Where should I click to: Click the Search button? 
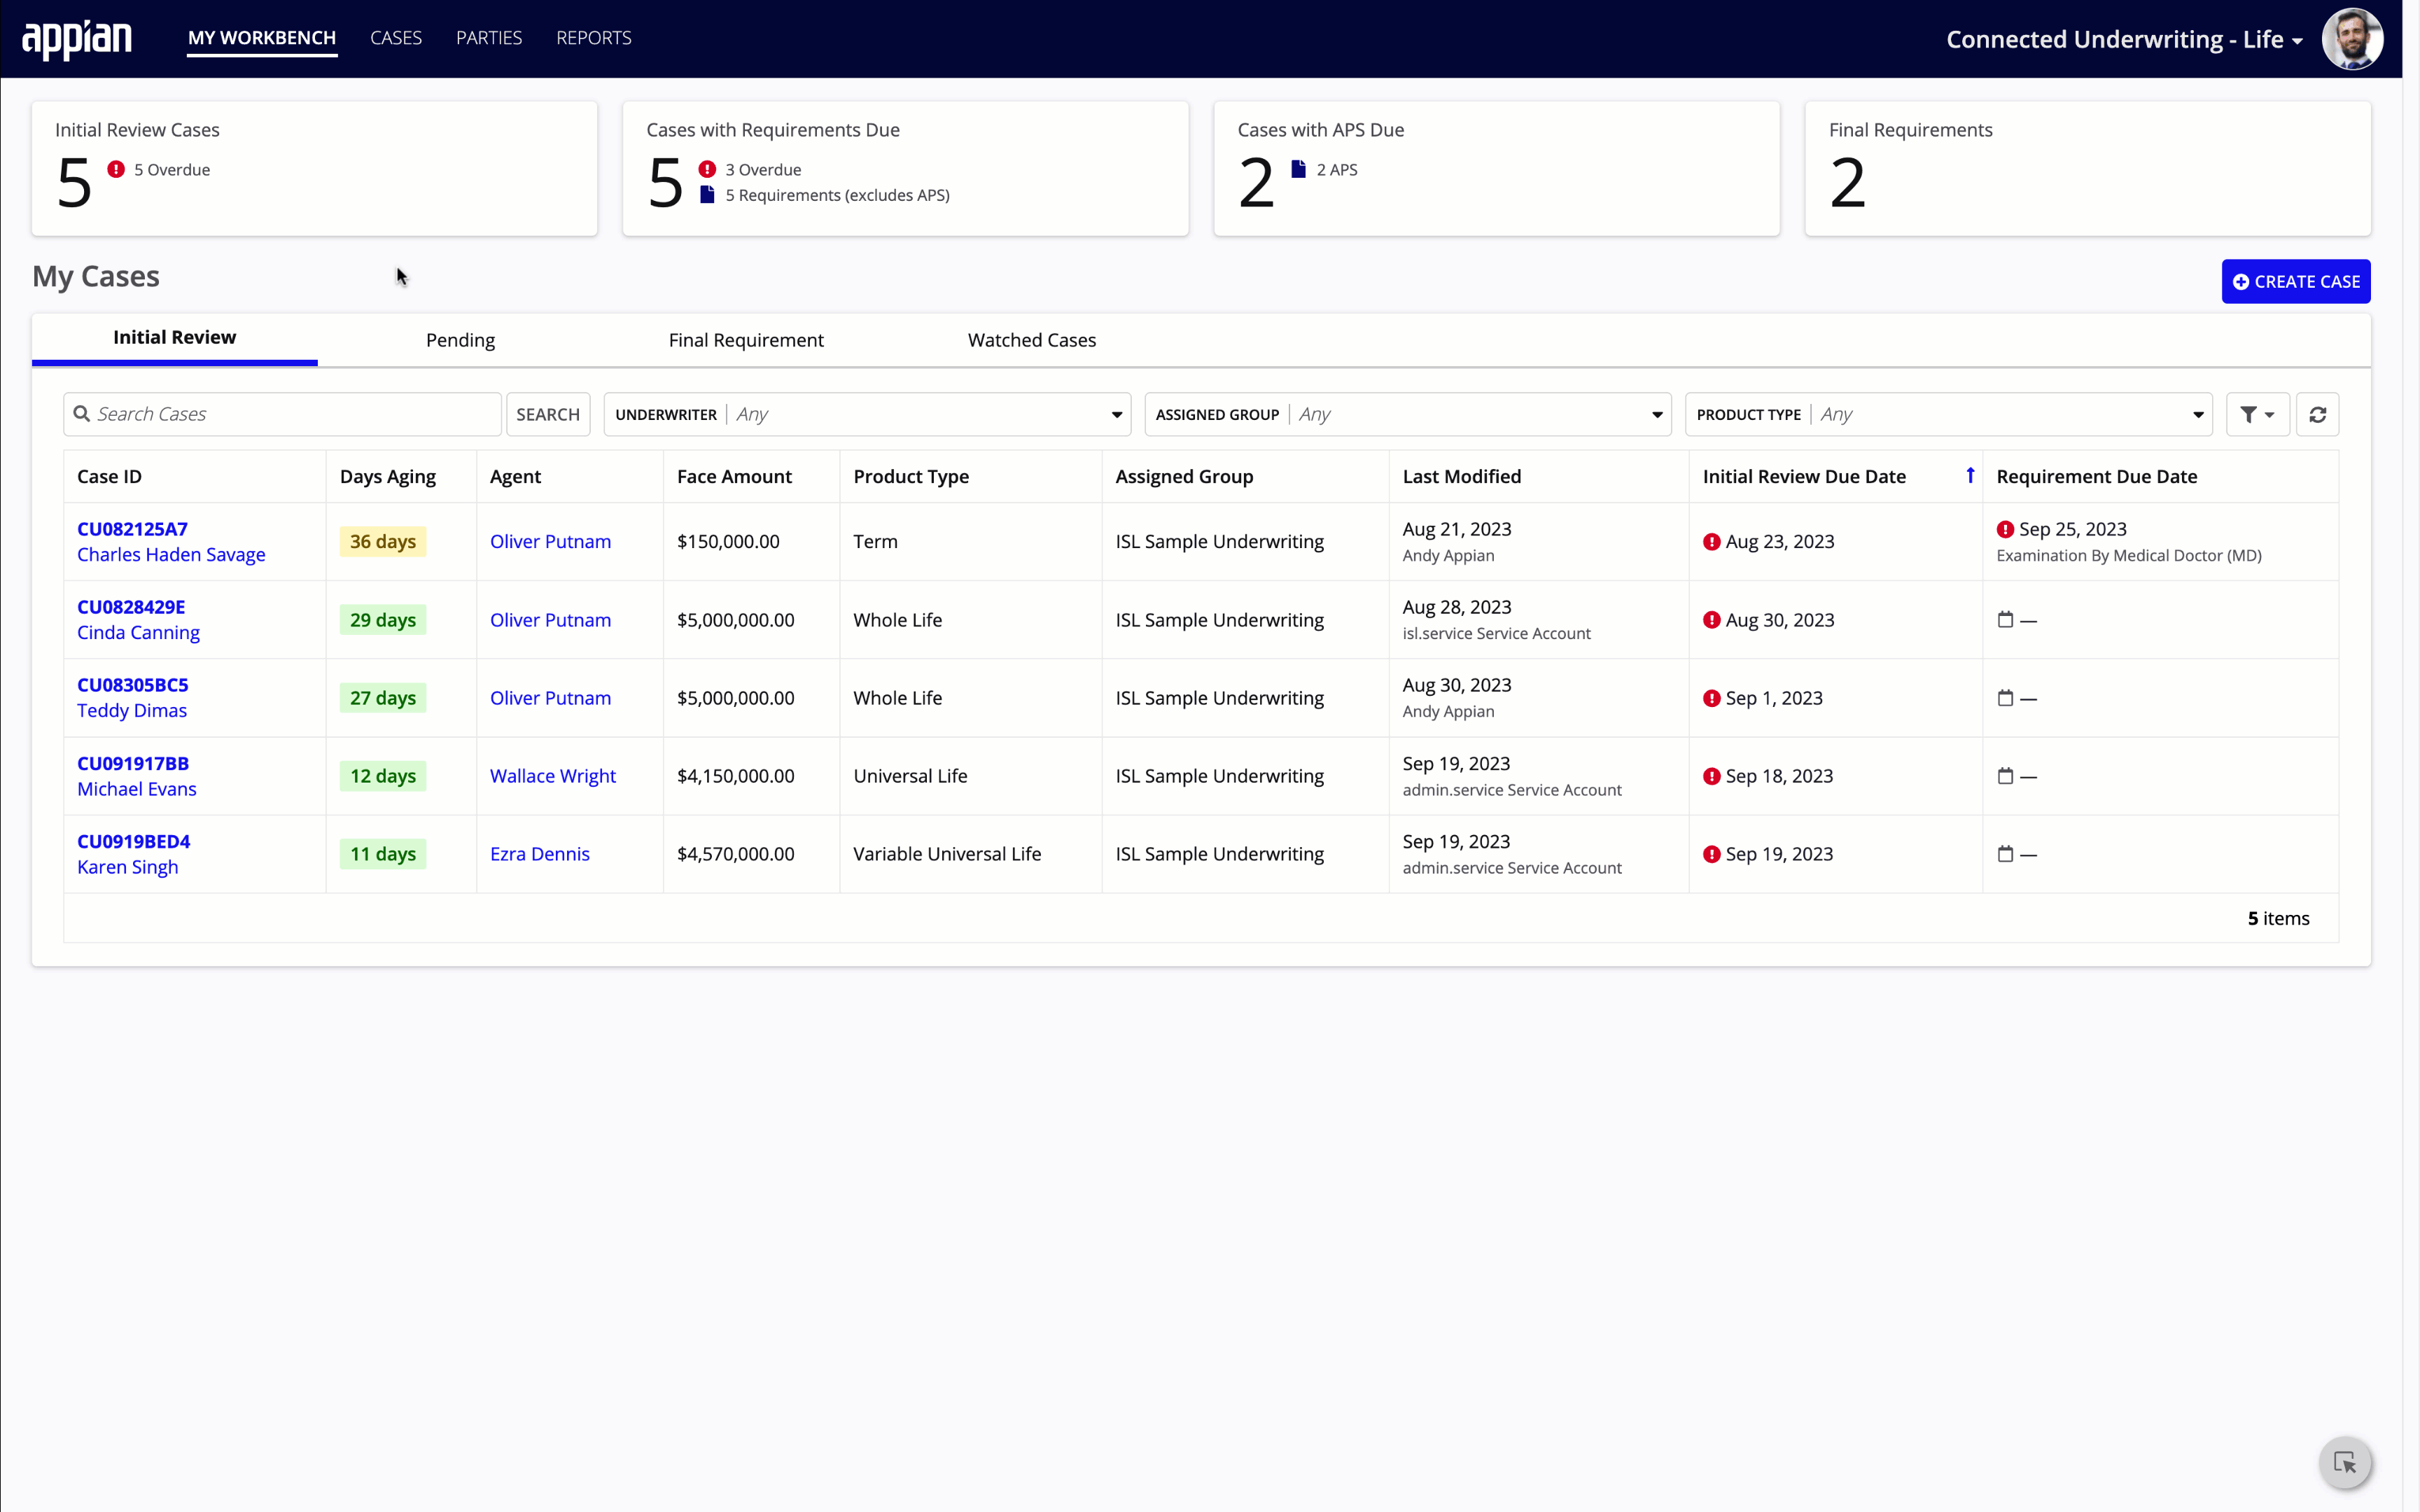click(x=548, y=414)
